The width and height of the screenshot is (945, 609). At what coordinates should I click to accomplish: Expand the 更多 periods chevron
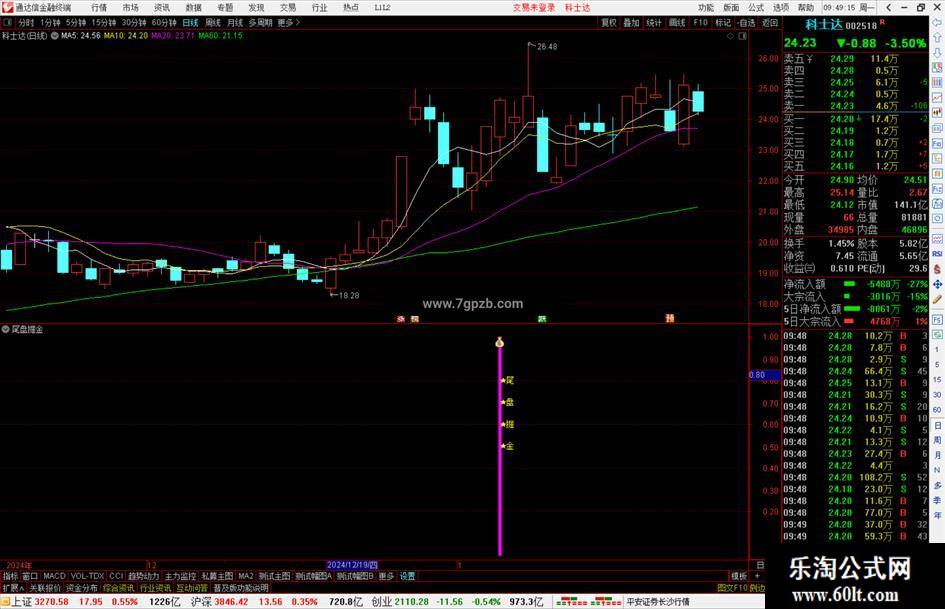(x=289, y=23)
